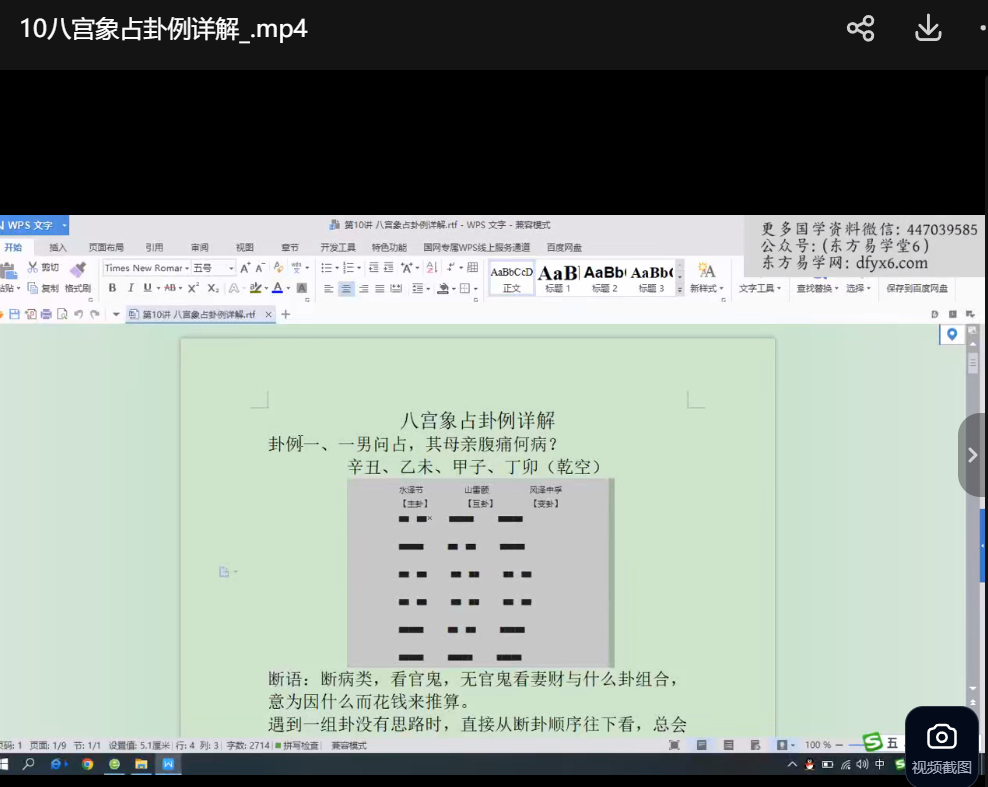Switch to the 插入 ribbon tab
The height and width of the screenshot is (787, 988).
pyautogui.click(x=58, y=247)
